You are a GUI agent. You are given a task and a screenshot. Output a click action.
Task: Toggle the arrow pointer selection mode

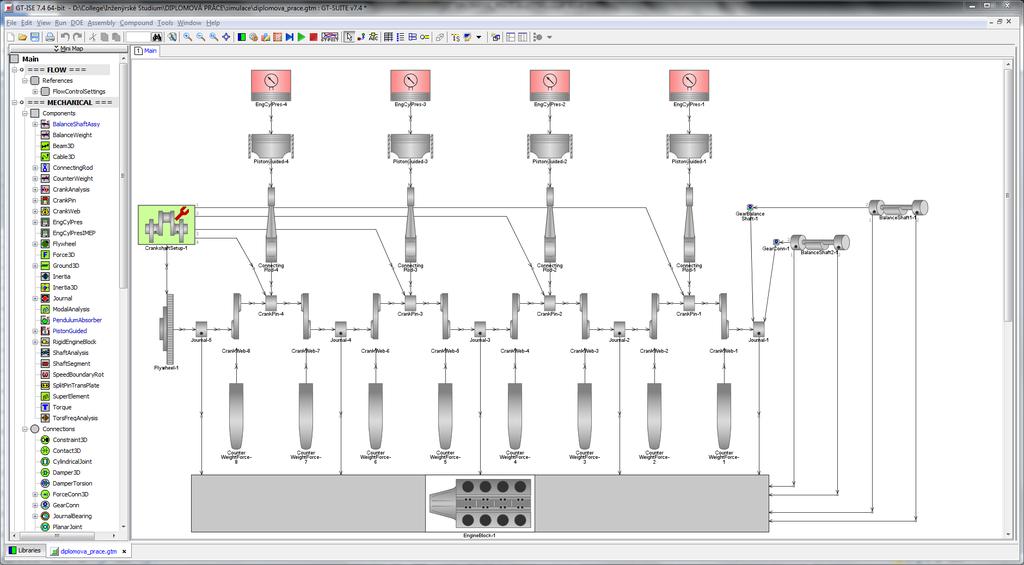[349, 37]
